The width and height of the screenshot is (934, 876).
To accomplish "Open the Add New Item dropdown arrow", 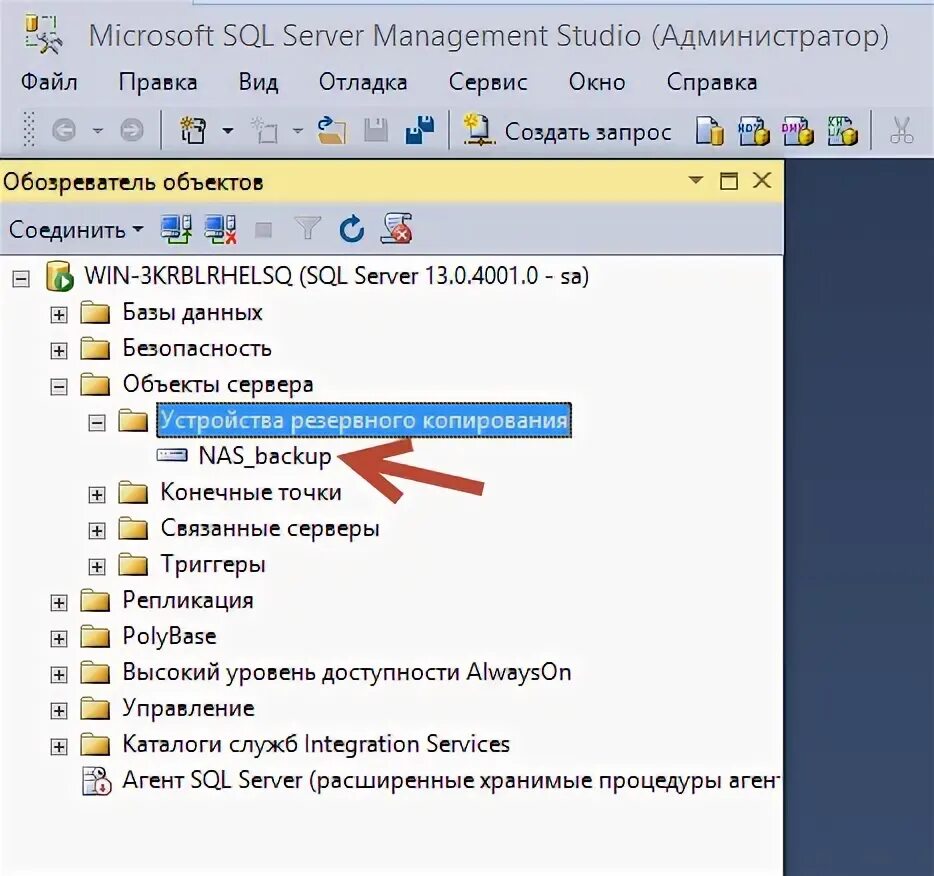I will click(x=298, y=130).
